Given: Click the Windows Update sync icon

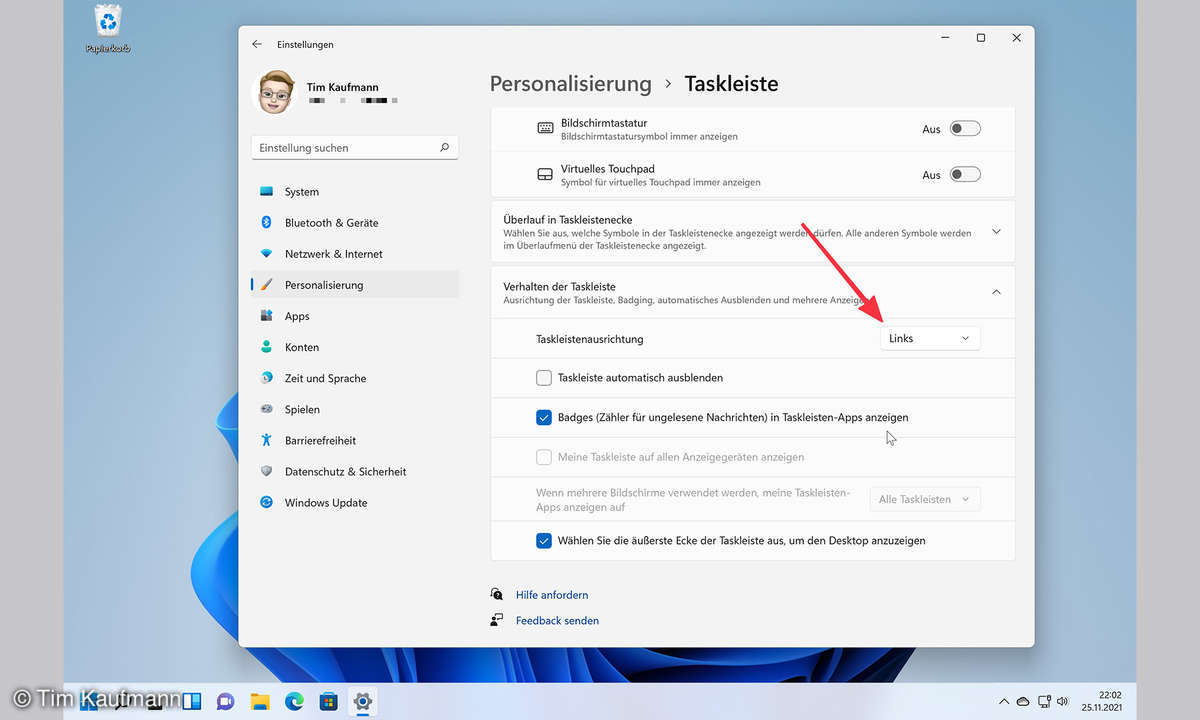Looking at the screenshot, I should tap(266, 501).
